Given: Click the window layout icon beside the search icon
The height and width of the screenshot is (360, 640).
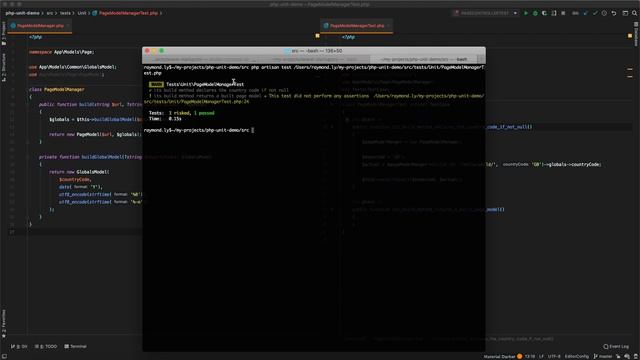Looking at the screenshot, I should click(x=625, y=13).
